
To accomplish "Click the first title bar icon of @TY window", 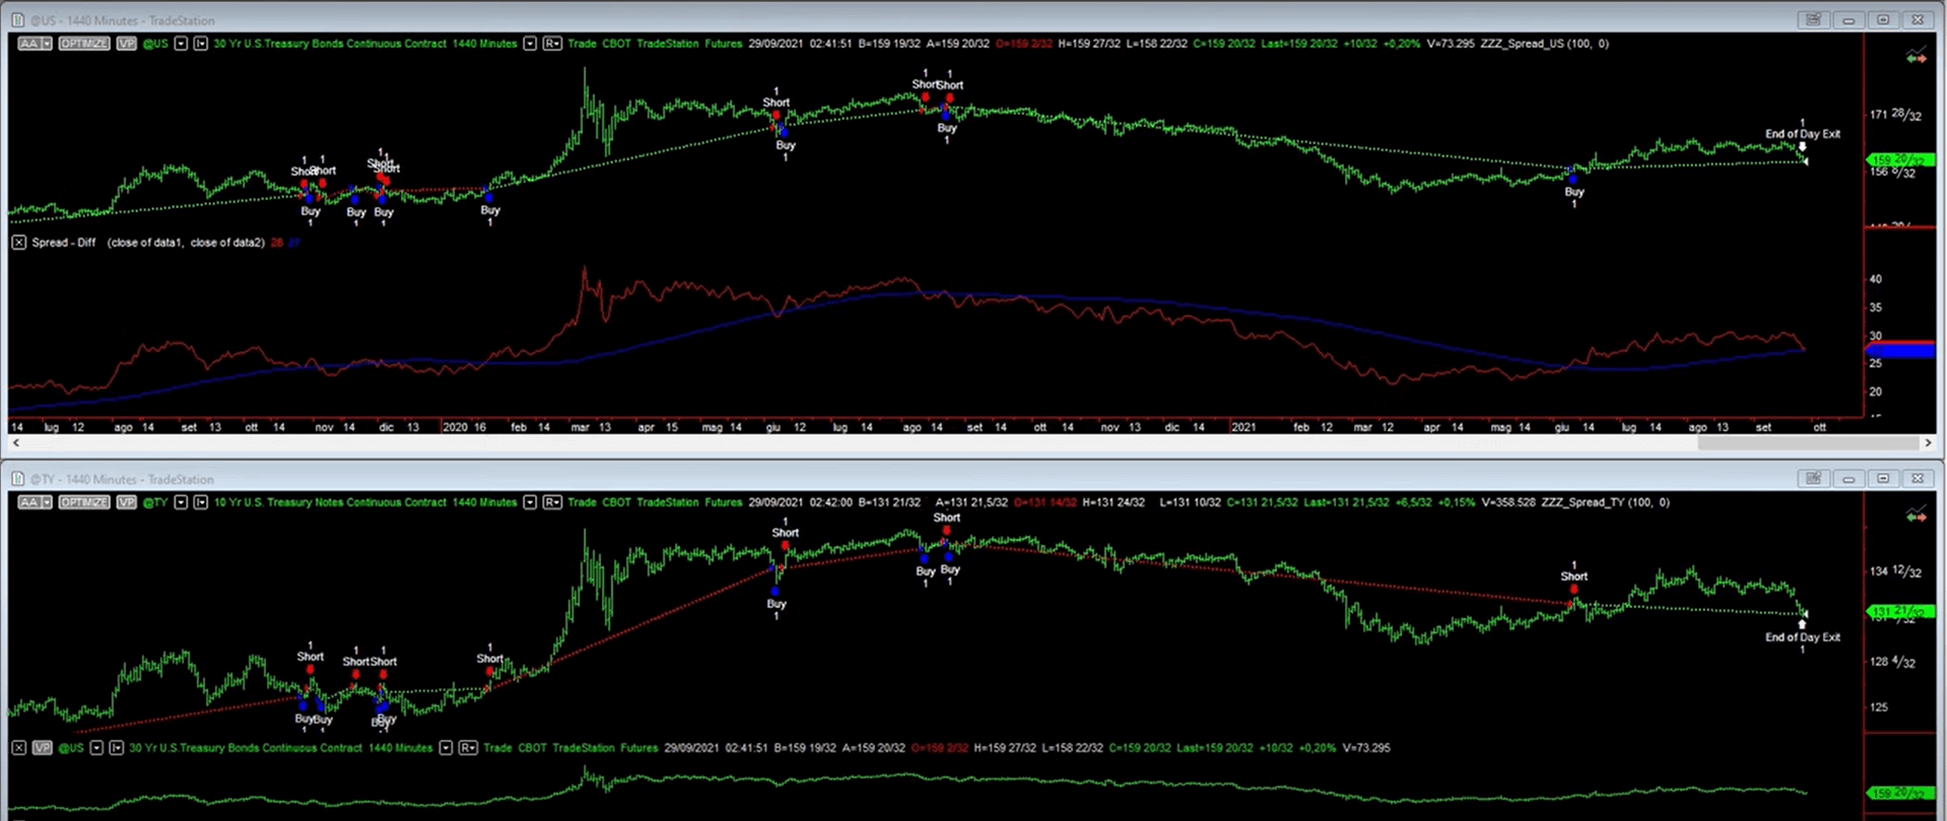I will tap(1812, 479).
